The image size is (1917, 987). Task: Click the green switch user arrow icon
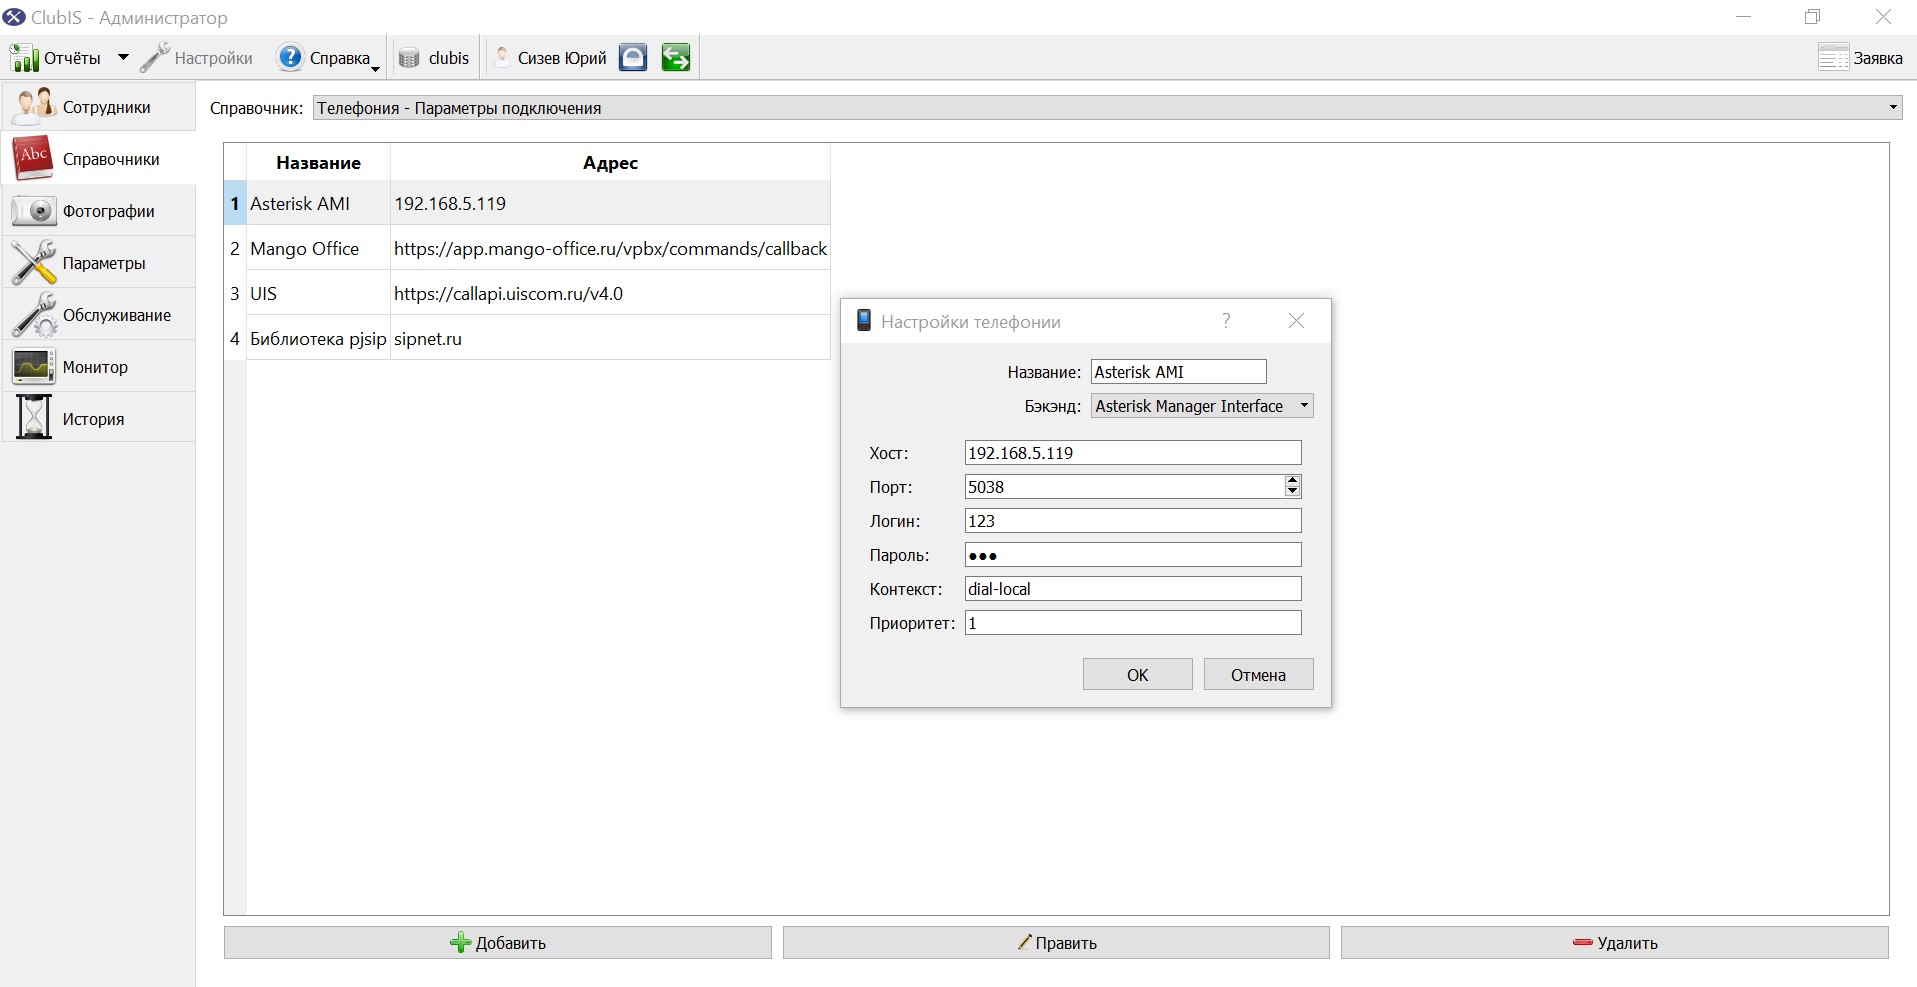676,58
